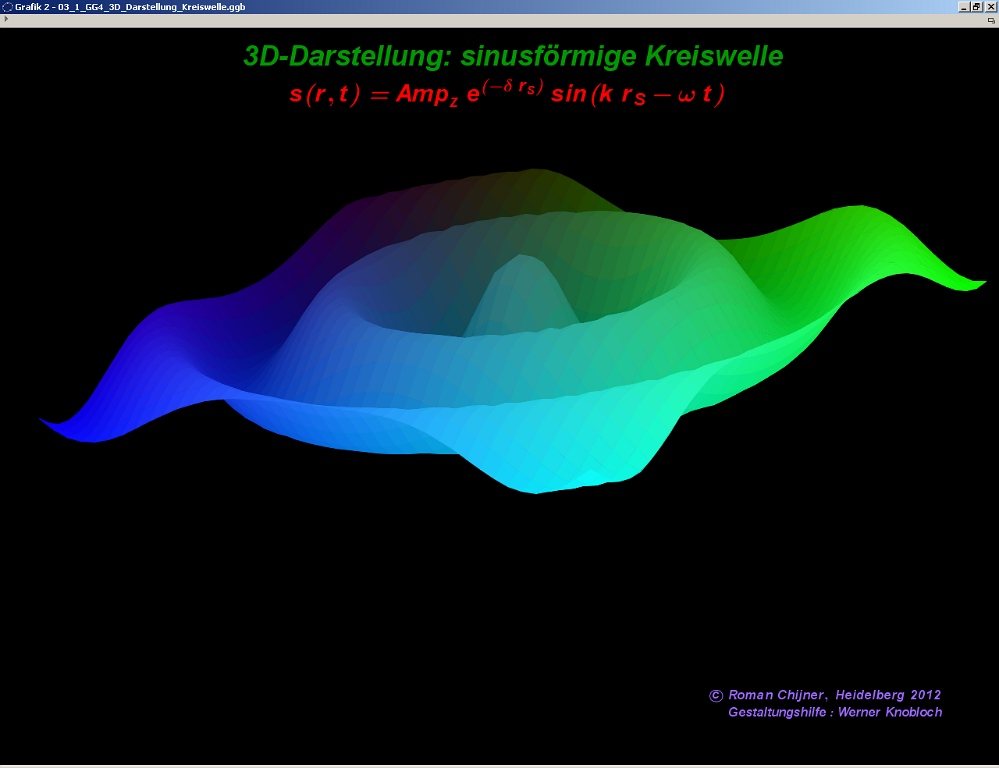Click the empty black canvas below the wave
999x768 pixels.
400,620
